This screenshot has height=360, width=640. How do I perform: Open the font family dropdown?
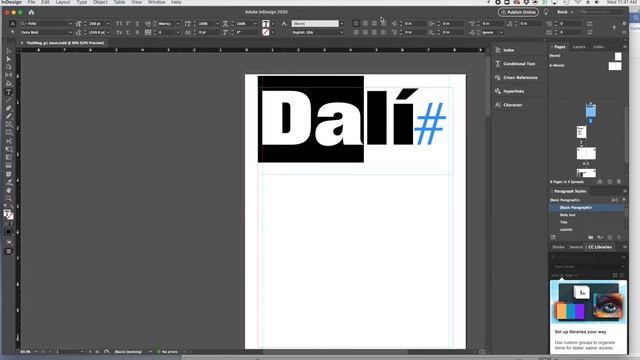[70, 24]
